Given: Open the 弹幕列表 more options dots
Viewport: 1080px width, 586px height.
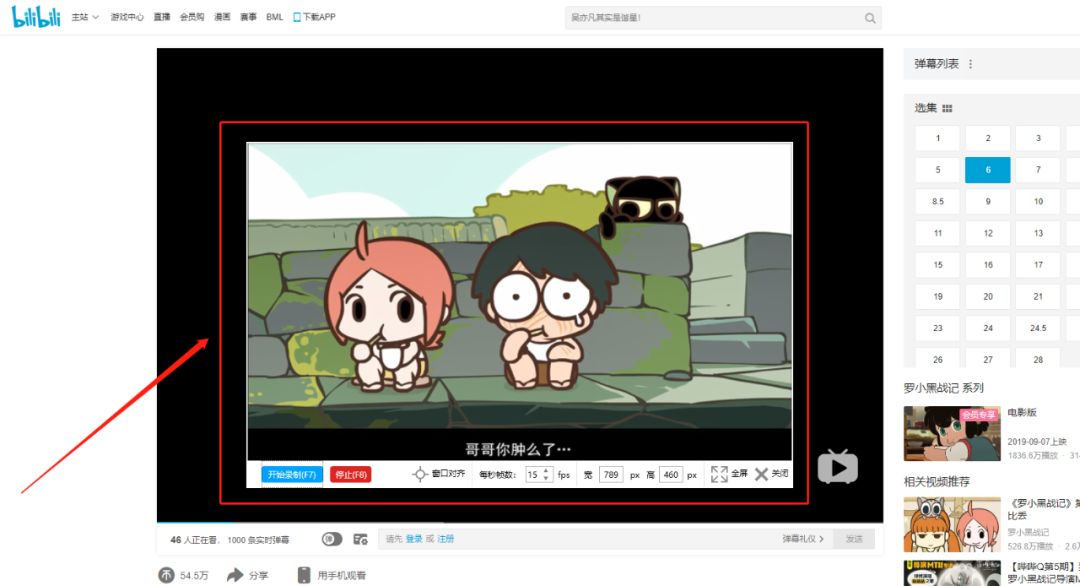Looking at the screenshot, I should click(x=970, y=64).
